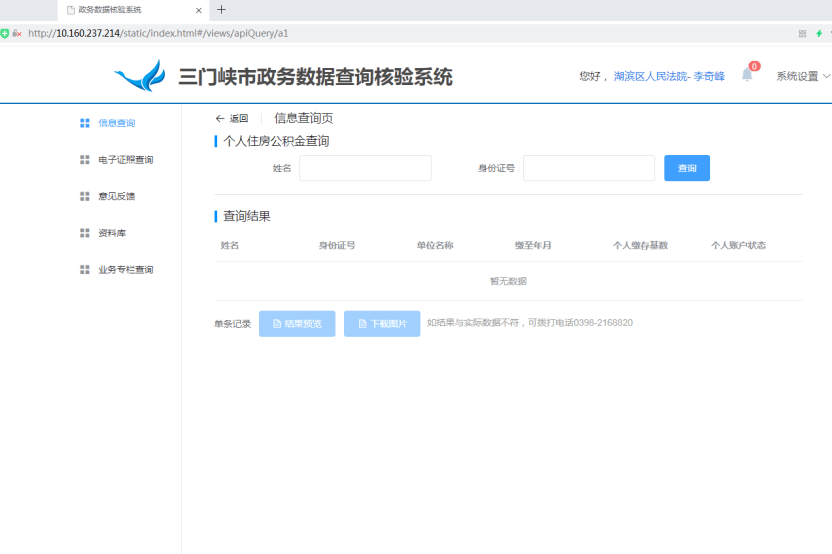
Task: Switch to the 政务数据核验系统 browser tab
Action: tap(133, 10)
